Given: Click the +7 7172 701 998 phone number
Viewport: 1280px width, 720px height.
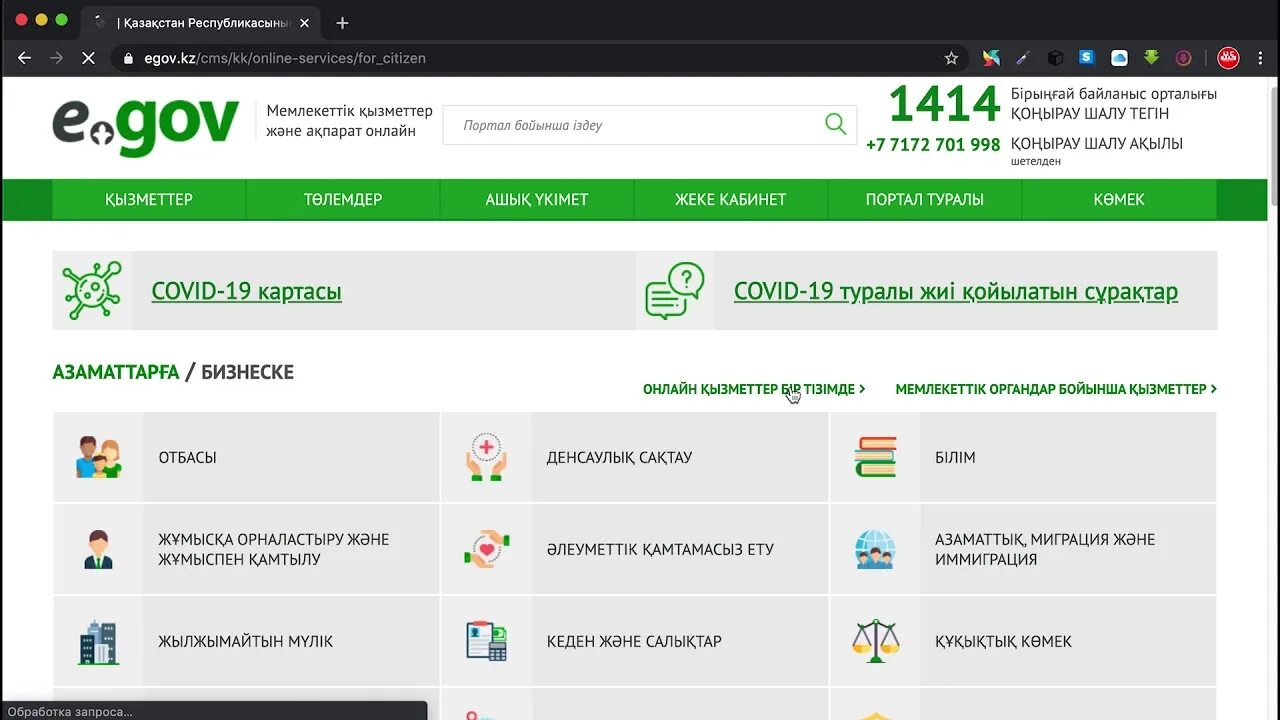Looking at the screenshot, I should pyautogui.click(x=933, y=144).
